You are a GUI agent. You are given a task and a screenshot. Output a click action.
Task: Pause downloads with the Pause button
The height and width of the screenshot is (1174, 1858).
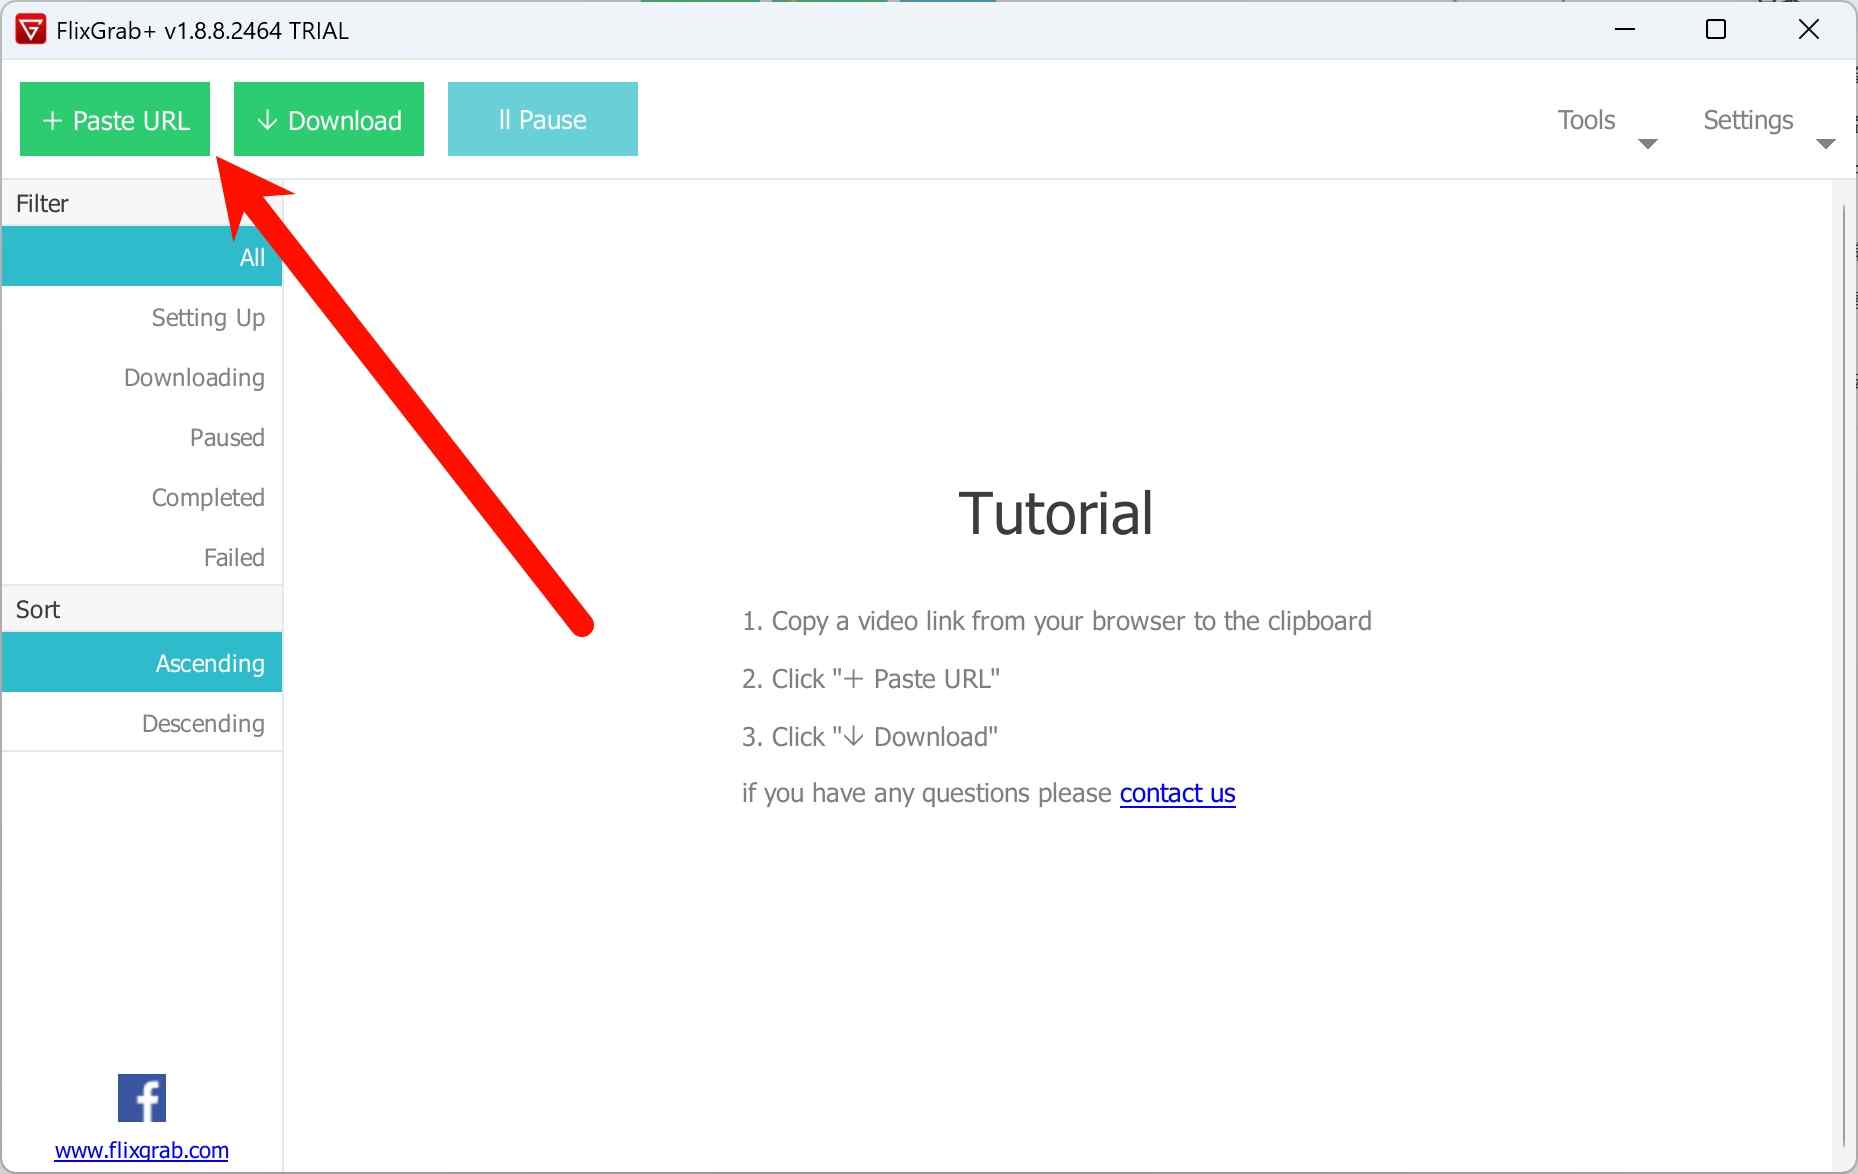pos(543,119)
